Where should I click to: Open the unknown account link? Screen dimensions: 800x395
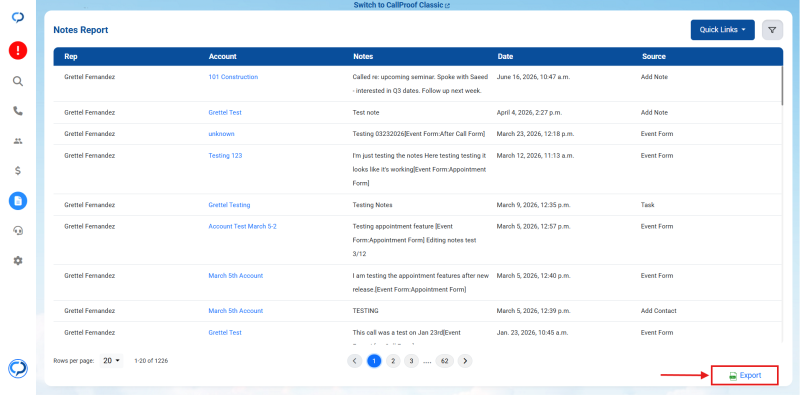pos(221,134)
